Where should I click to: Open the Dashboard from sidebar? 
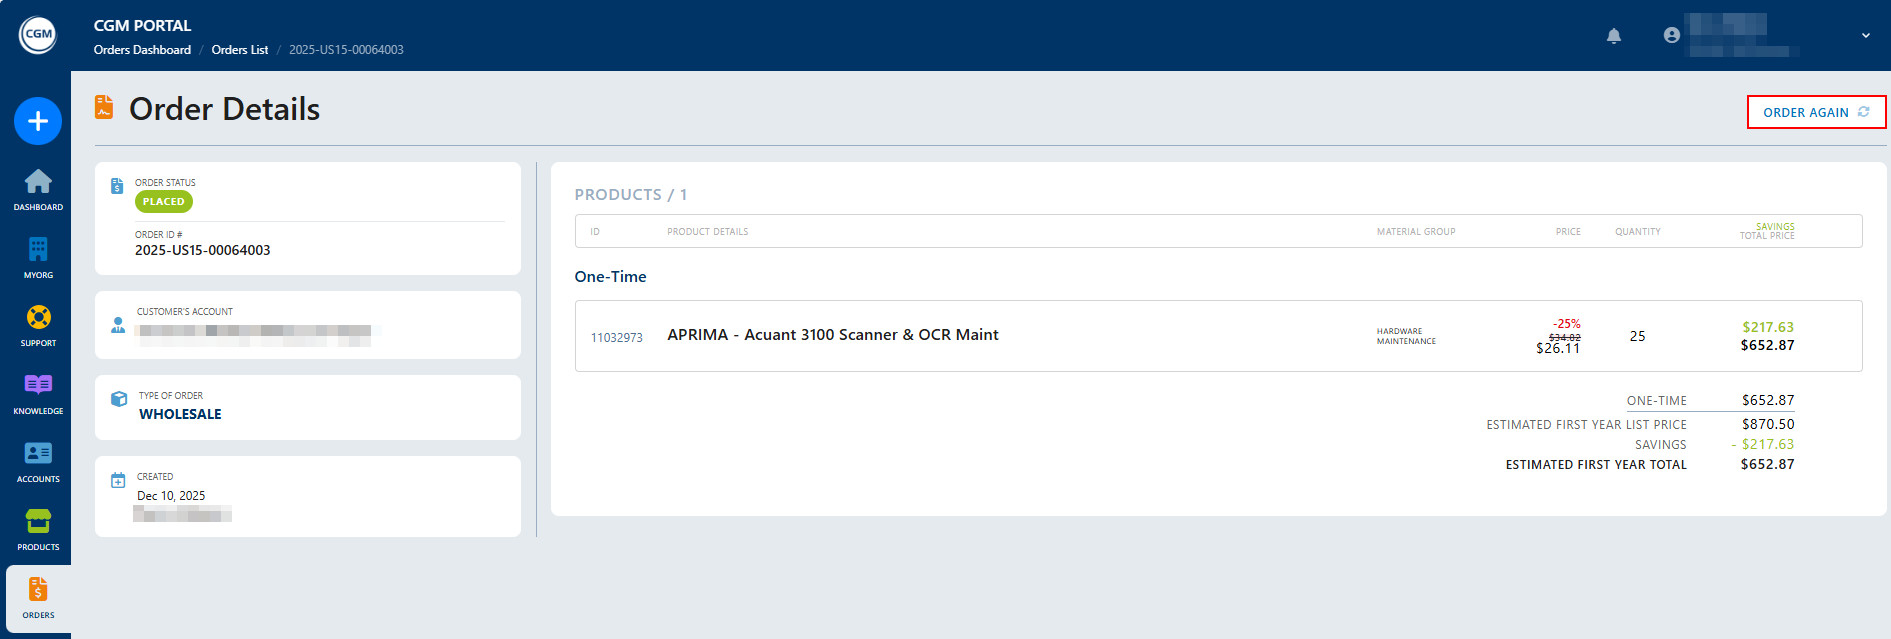(38, 189)
